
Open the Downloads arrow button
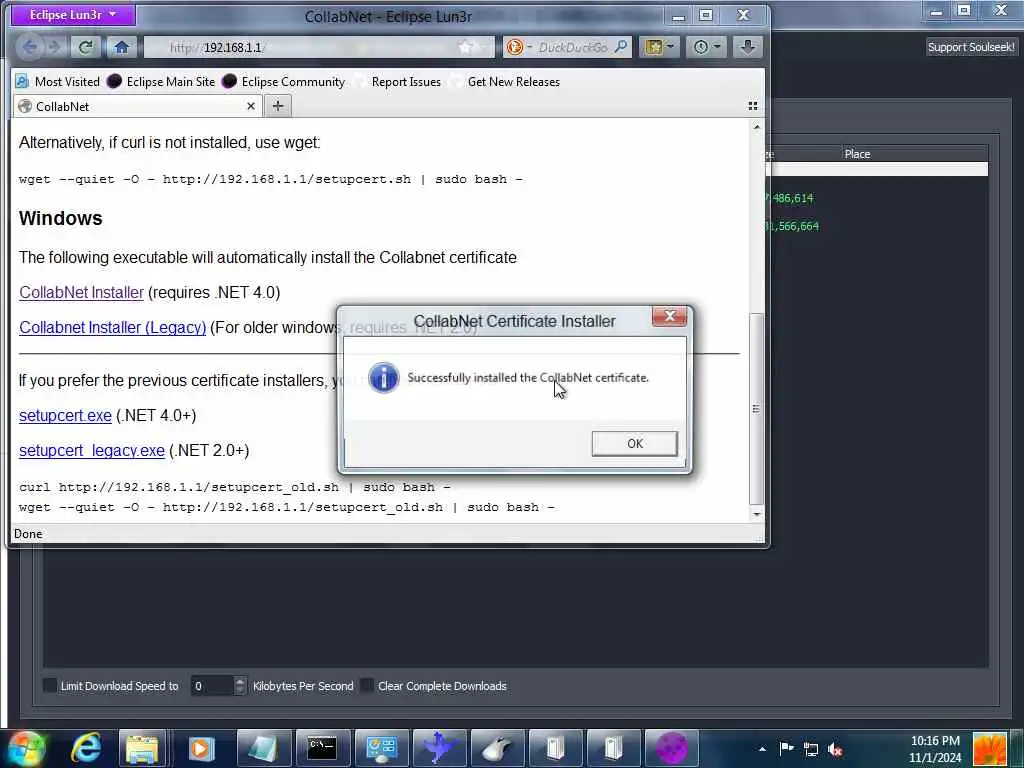coord(748,47)
